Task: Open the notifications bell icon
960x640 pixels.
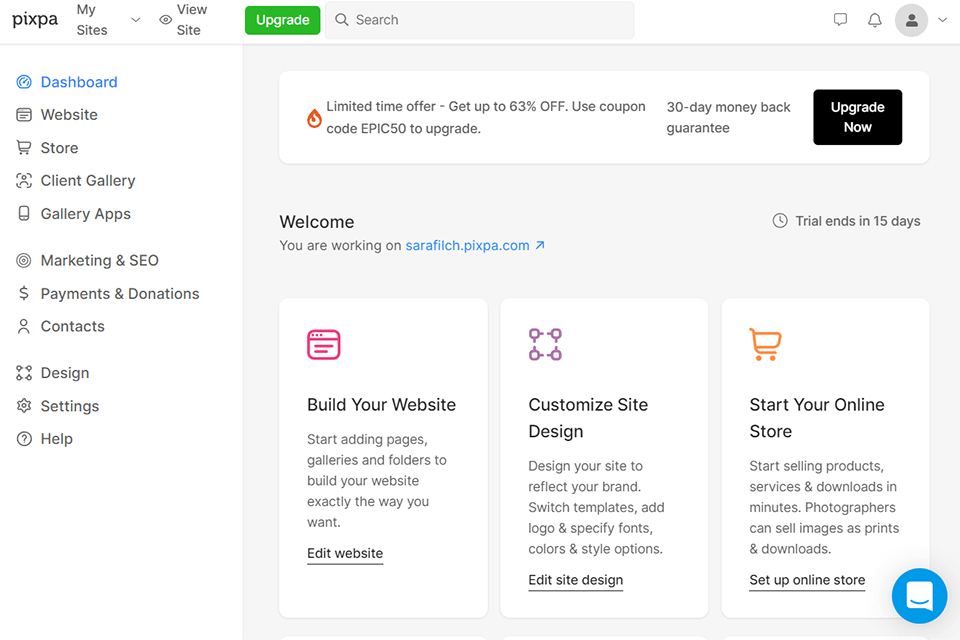Action: [875, 20]
